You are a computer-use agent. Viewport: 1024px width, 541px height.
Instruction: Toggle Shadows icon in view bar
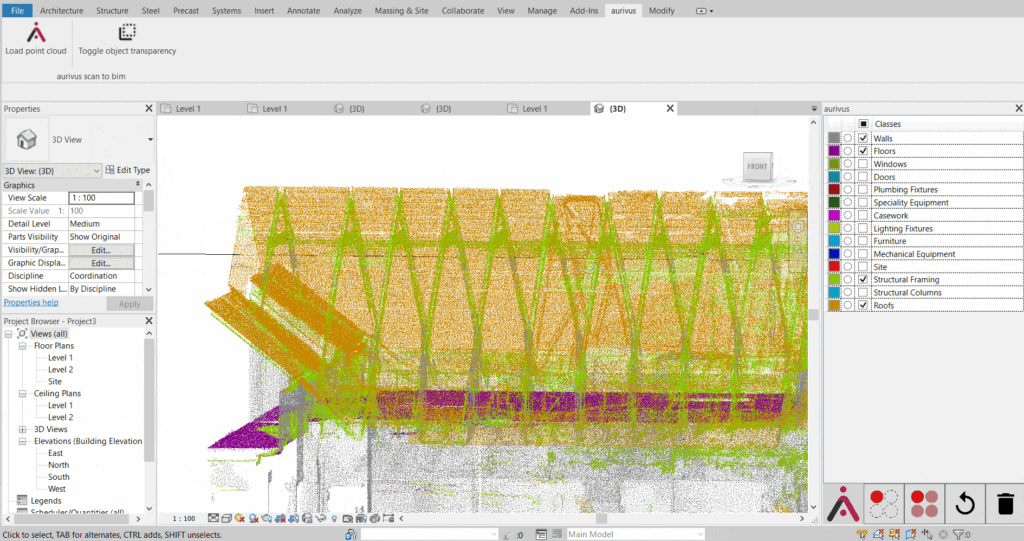[x=253, y=518]
